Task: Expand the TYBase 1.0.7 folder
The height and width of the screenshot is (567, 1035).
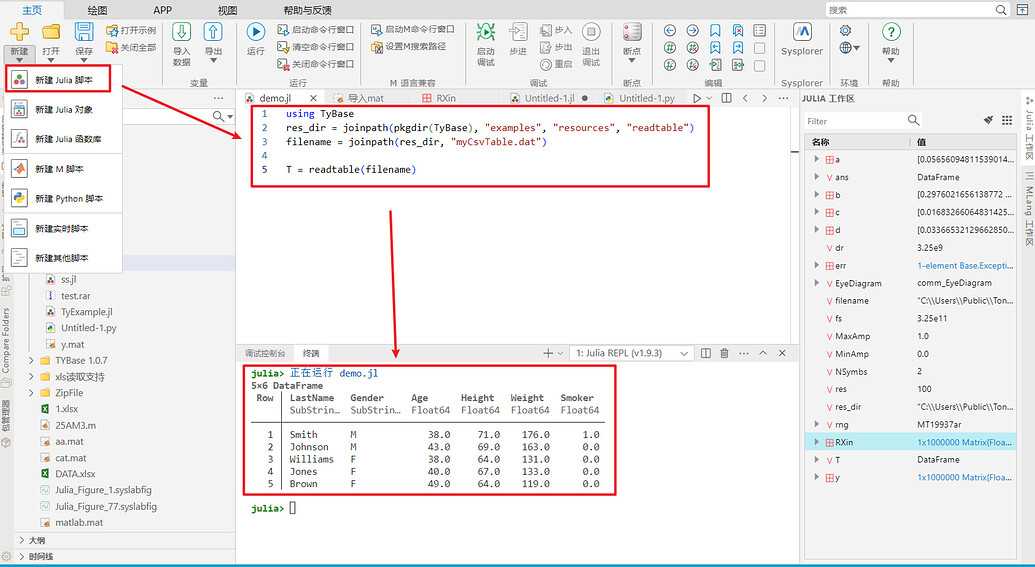Action: pyautogui.click(x=31, y=360)
